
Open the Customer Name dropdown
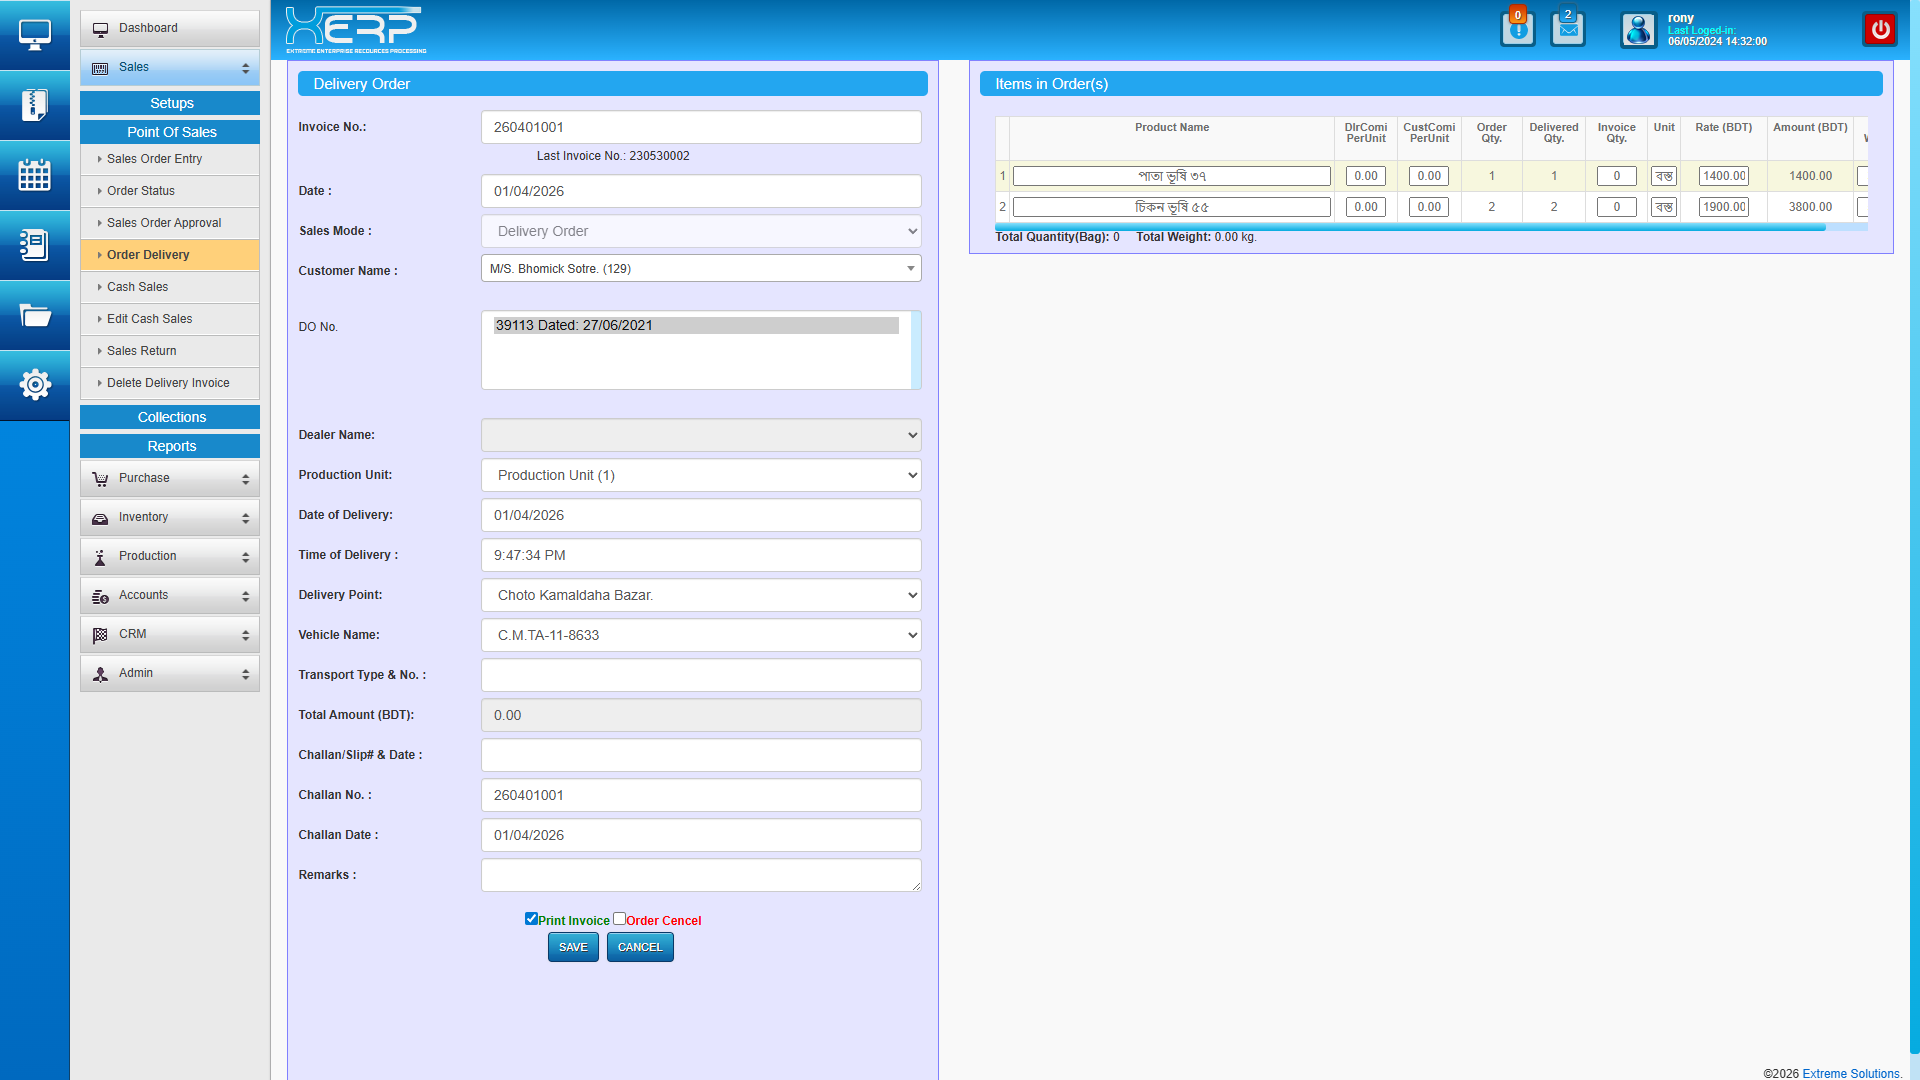[x=700, y=269]
